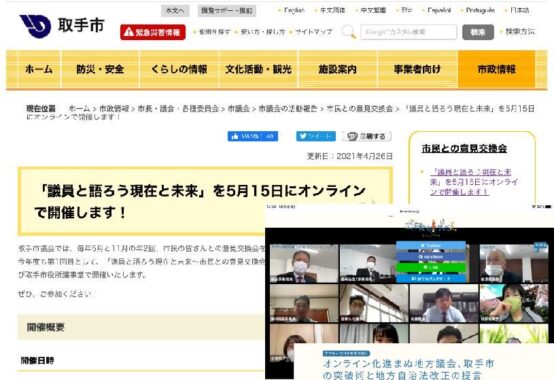Screen dimensions: 554x380
Task: Click the Toride City logo emblem
Action: (35, 26)
